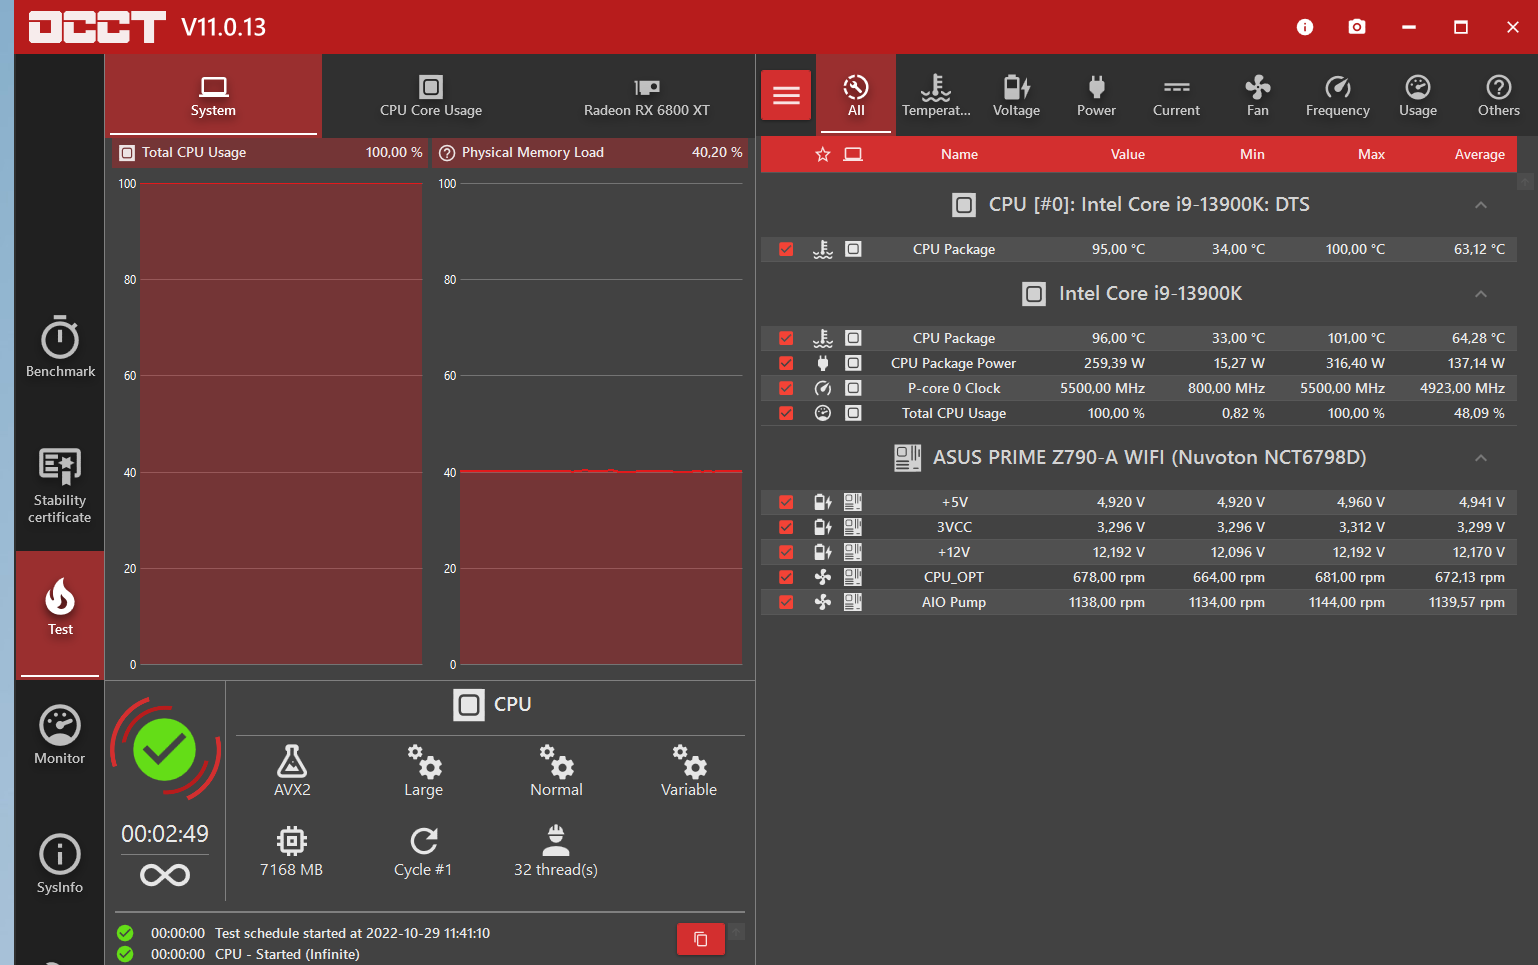This screenshot has height=965, width=1538.
Task: Uncheck the CPU Package Power checkbox
Action: tap(786, 363)
